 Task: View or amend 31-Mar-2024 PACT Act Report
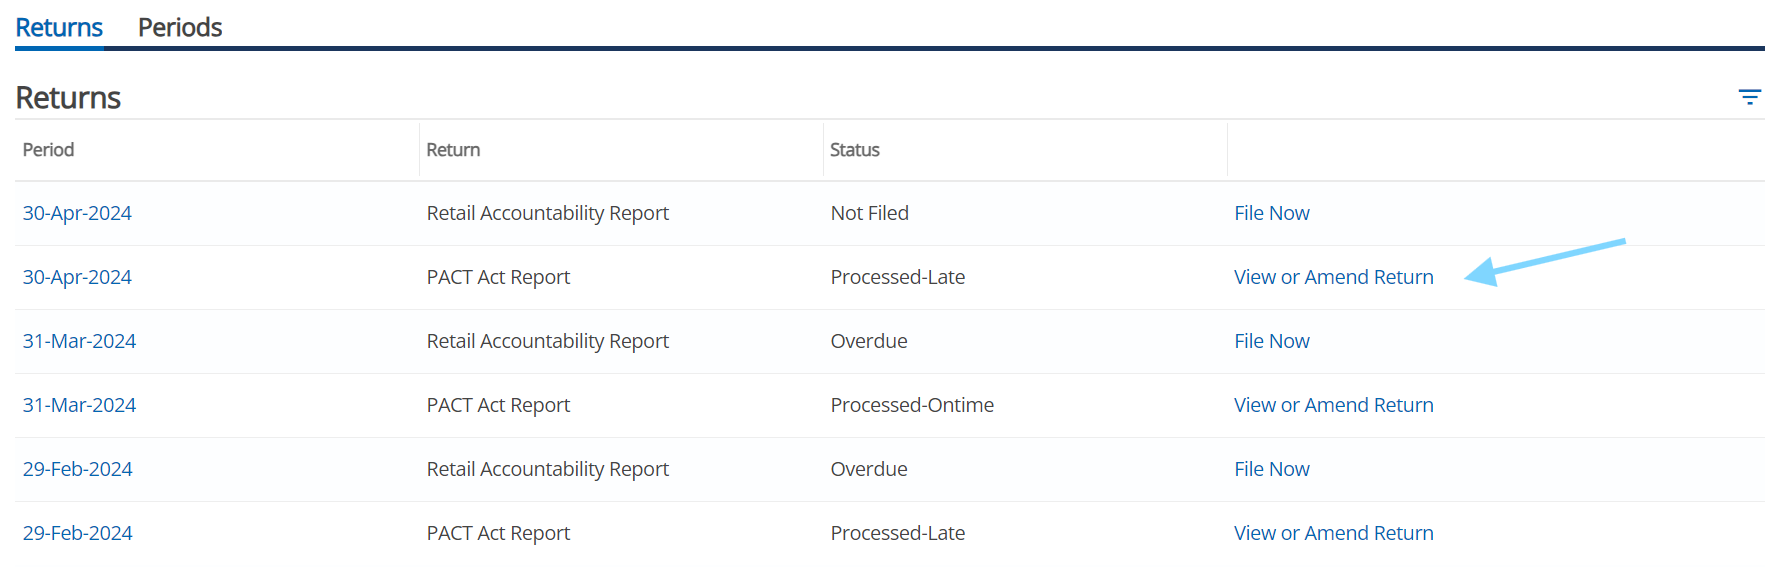click(x=1333, y=405)
